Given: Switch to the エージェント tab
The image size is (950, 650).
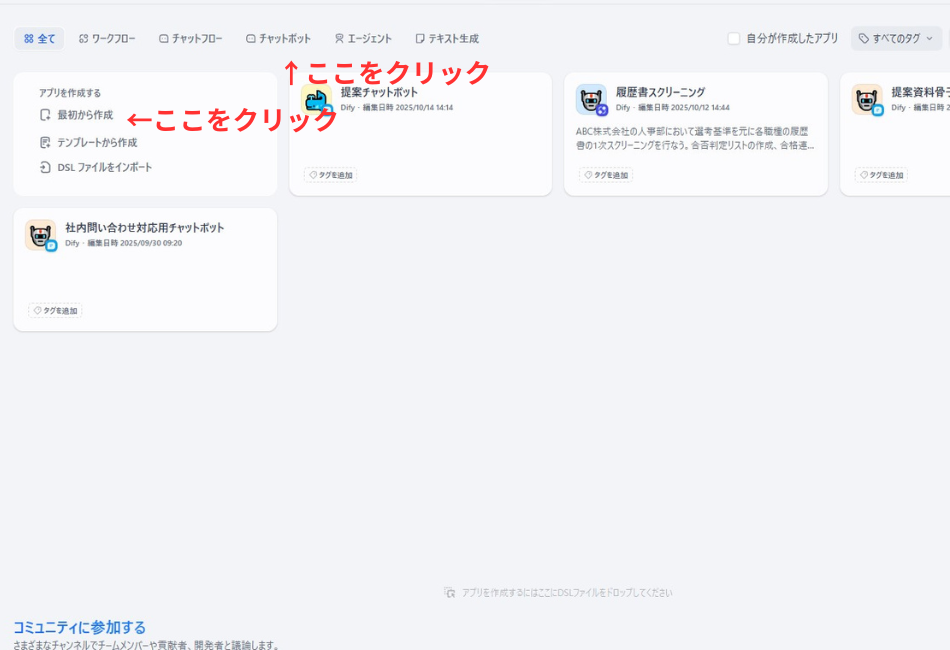Looking at the screenshot, I should [360, 38].
